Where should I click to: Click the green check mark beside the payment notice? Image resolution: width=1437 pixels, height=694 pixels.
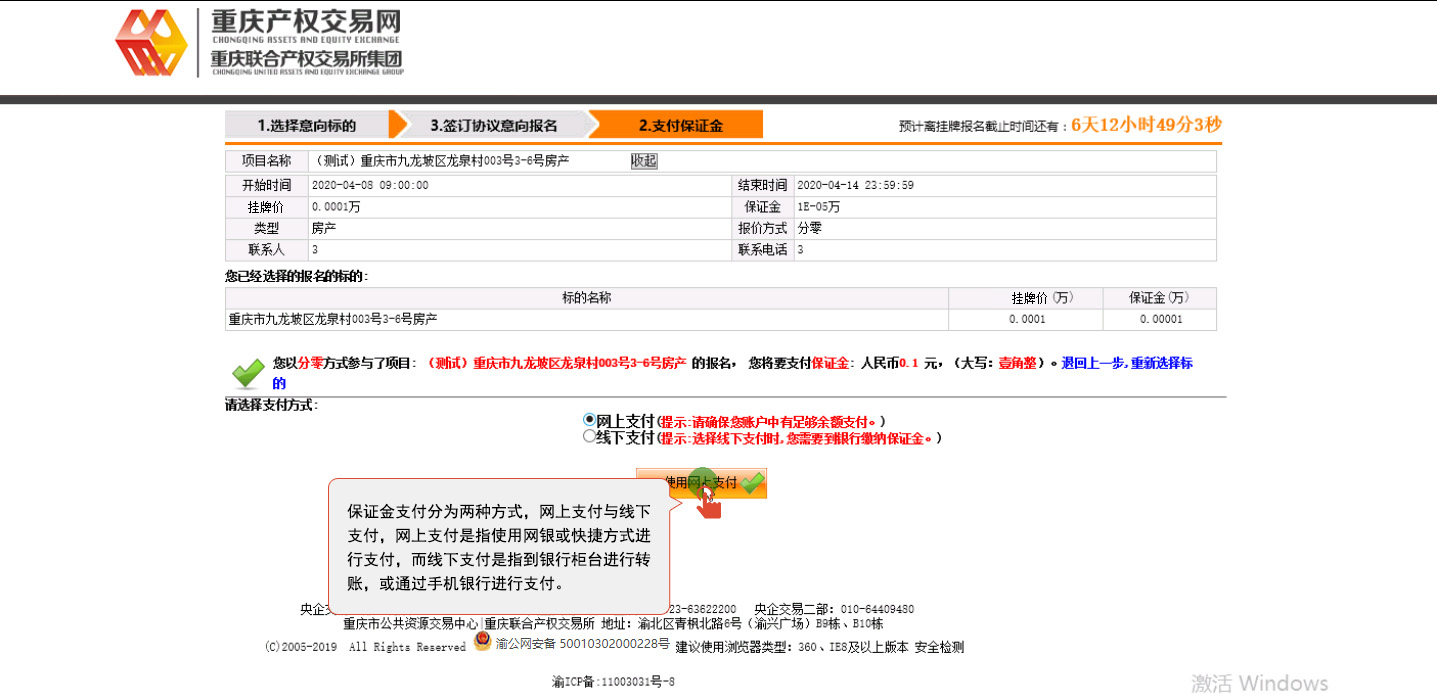click(x=248, y=373)
